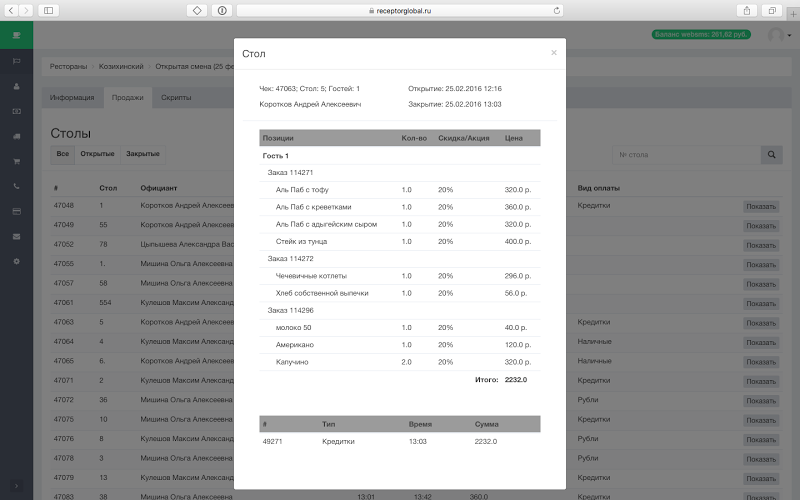Click the Вид оплаты column header

(x=598, y=188)
